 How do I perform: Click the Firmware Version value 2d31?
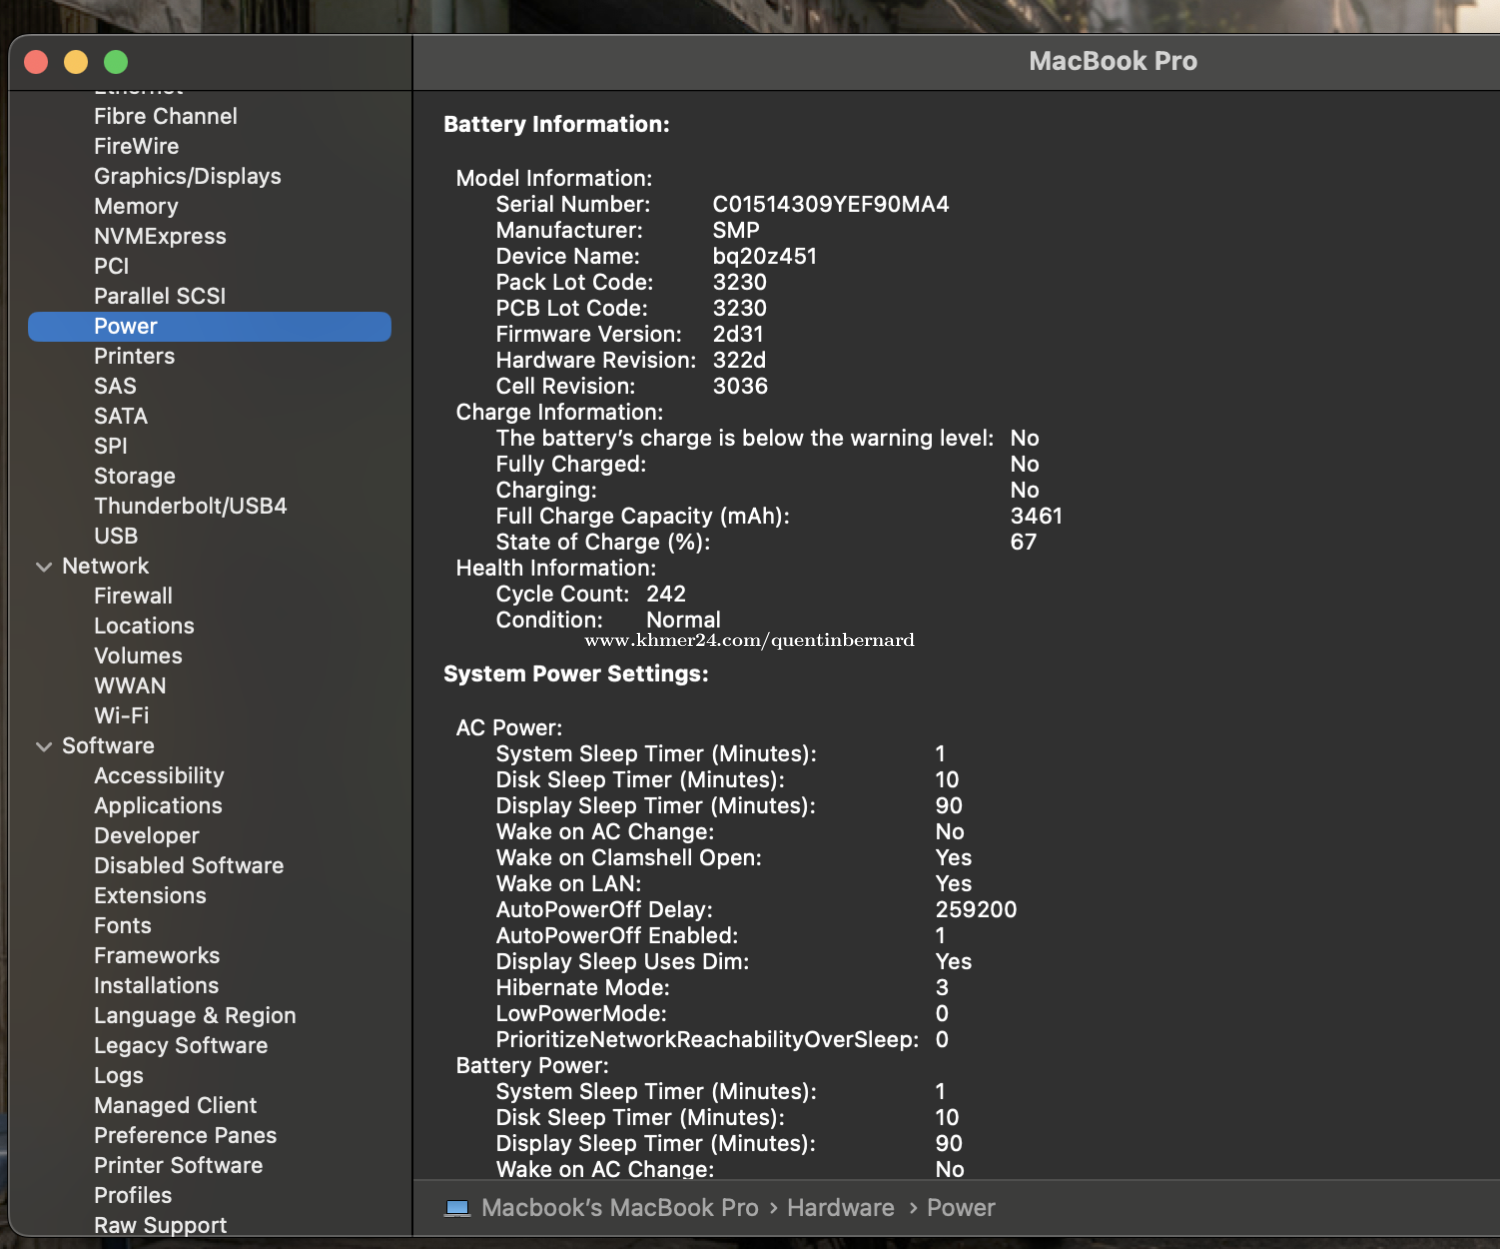click(x=738, y=334)
